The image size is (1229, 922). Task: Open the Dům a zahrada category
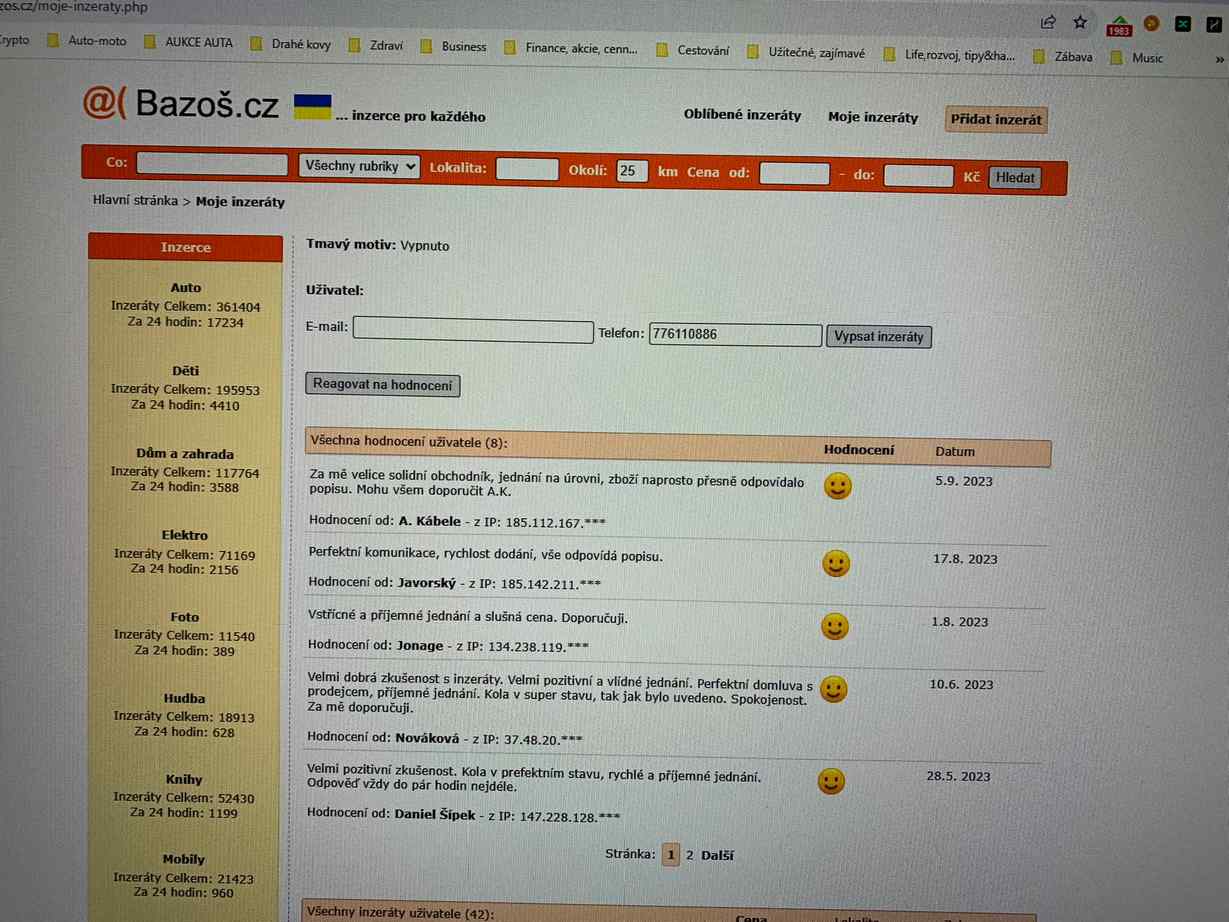tap(185, 454)
